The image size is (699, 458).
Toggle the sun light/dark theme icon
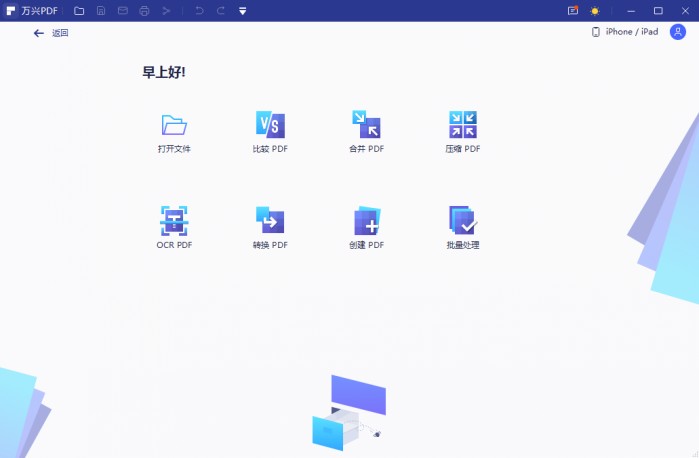coord(595,11)
